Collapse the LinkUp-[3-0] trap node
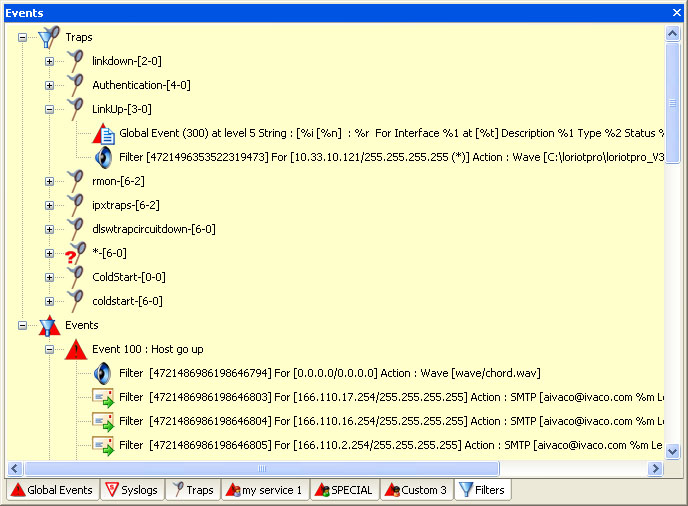 (x=49, y=110)
